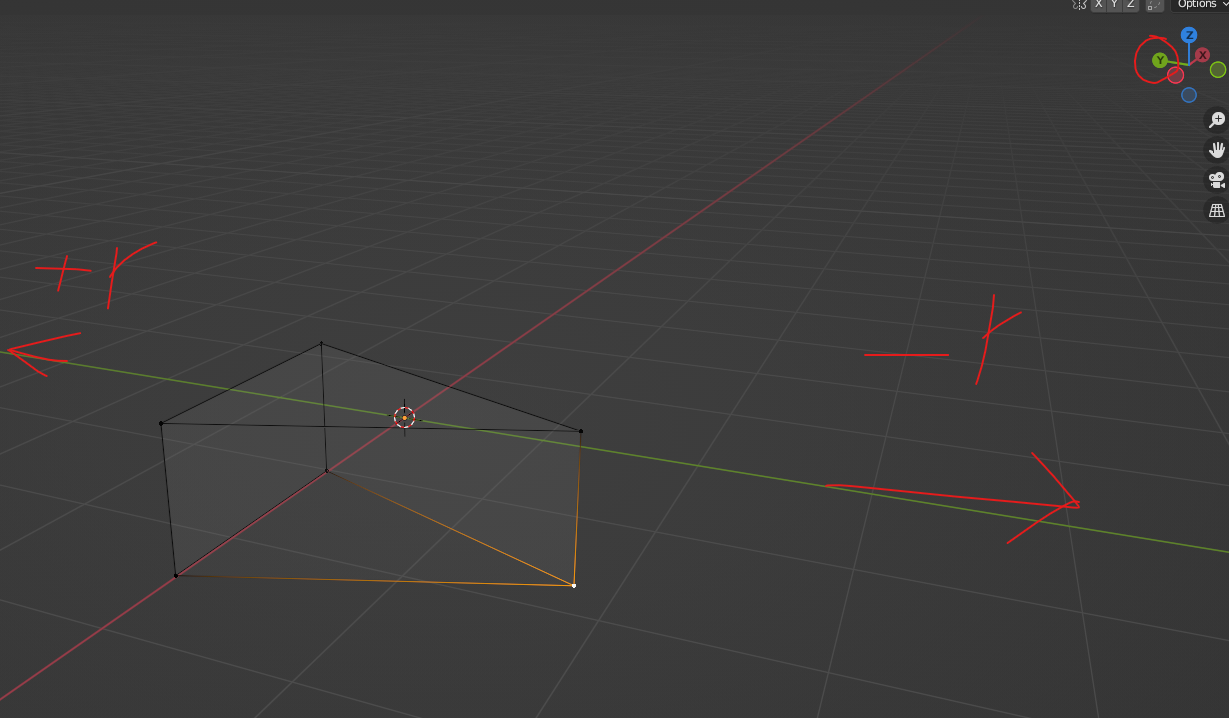The height and width of the screenshot is (718, 1229).
Task: Click the 3D cursor at origin
Action: [404, 418]
